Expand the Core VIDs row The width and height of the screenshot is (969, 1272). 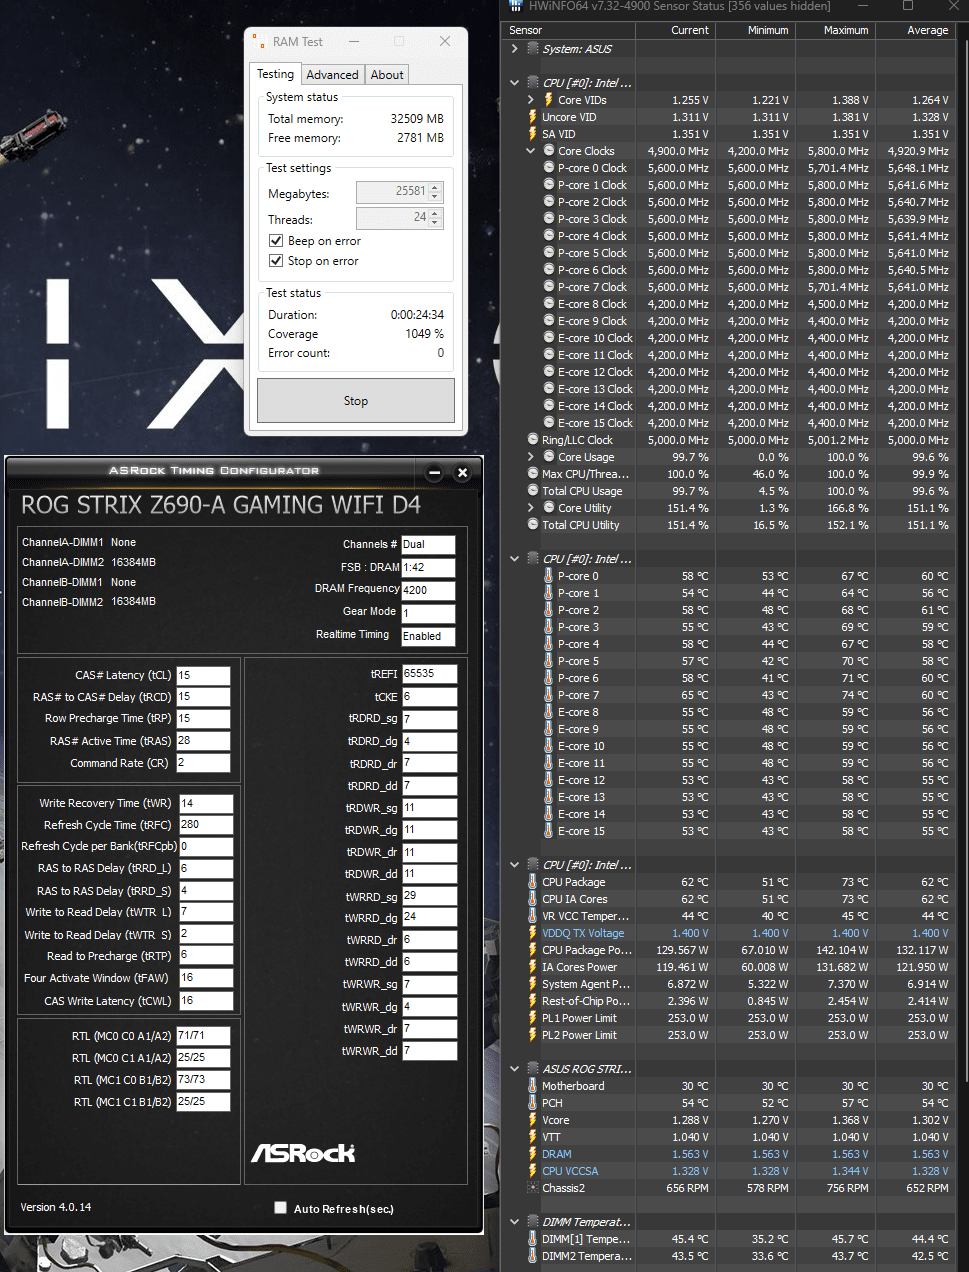[530, 100]
